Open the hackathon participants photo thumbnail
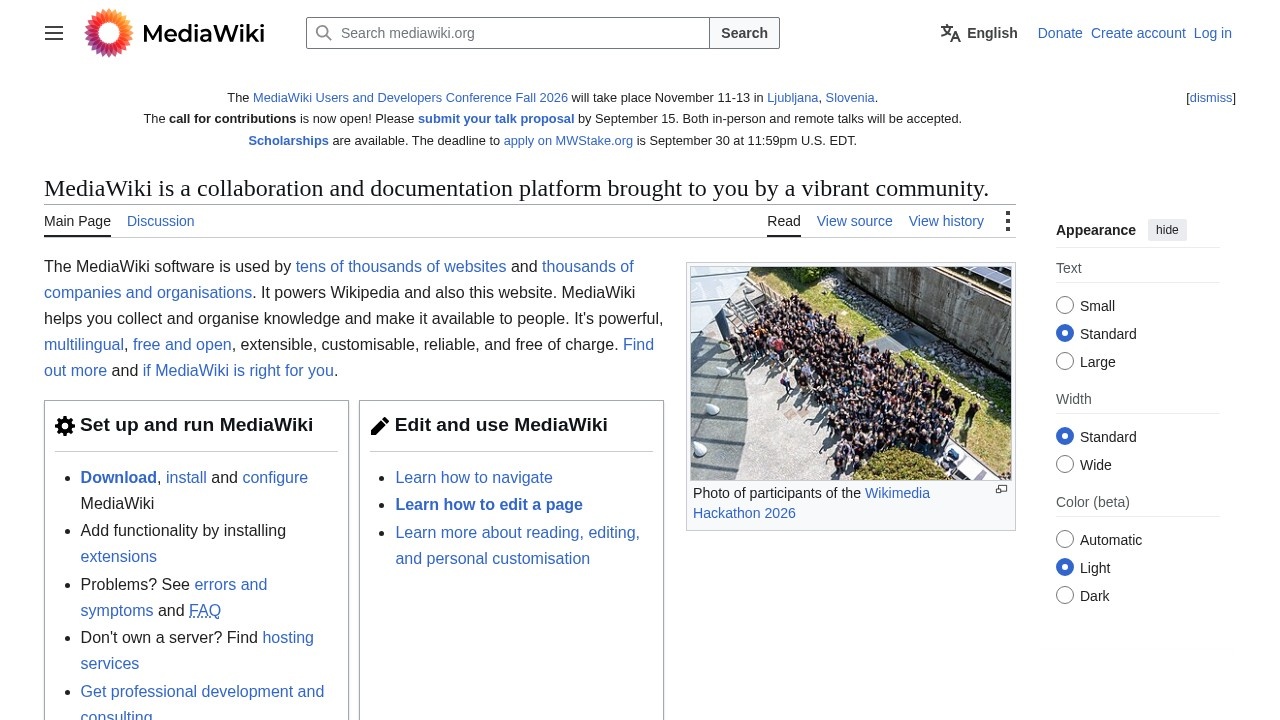 coord(851,373)
